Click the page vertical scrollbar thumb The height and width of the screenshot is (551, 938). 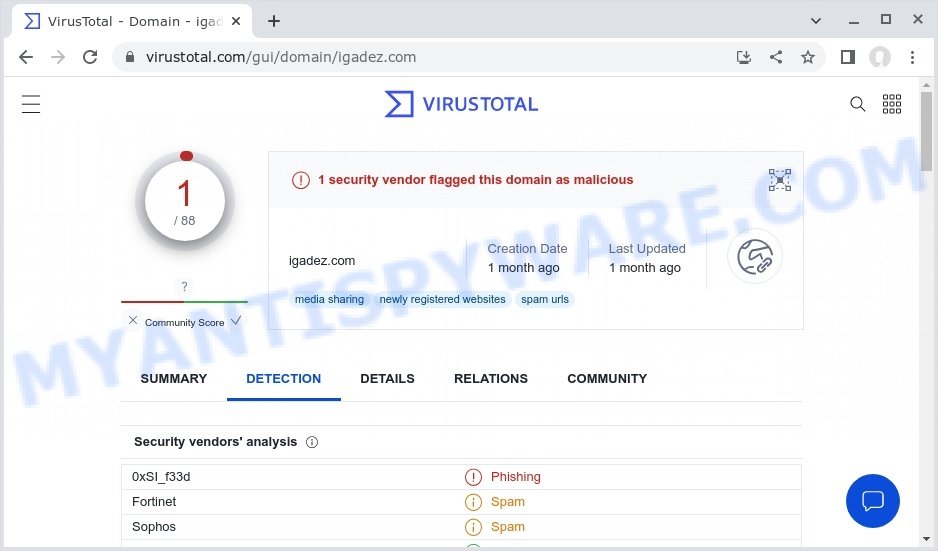click(926, 131)
